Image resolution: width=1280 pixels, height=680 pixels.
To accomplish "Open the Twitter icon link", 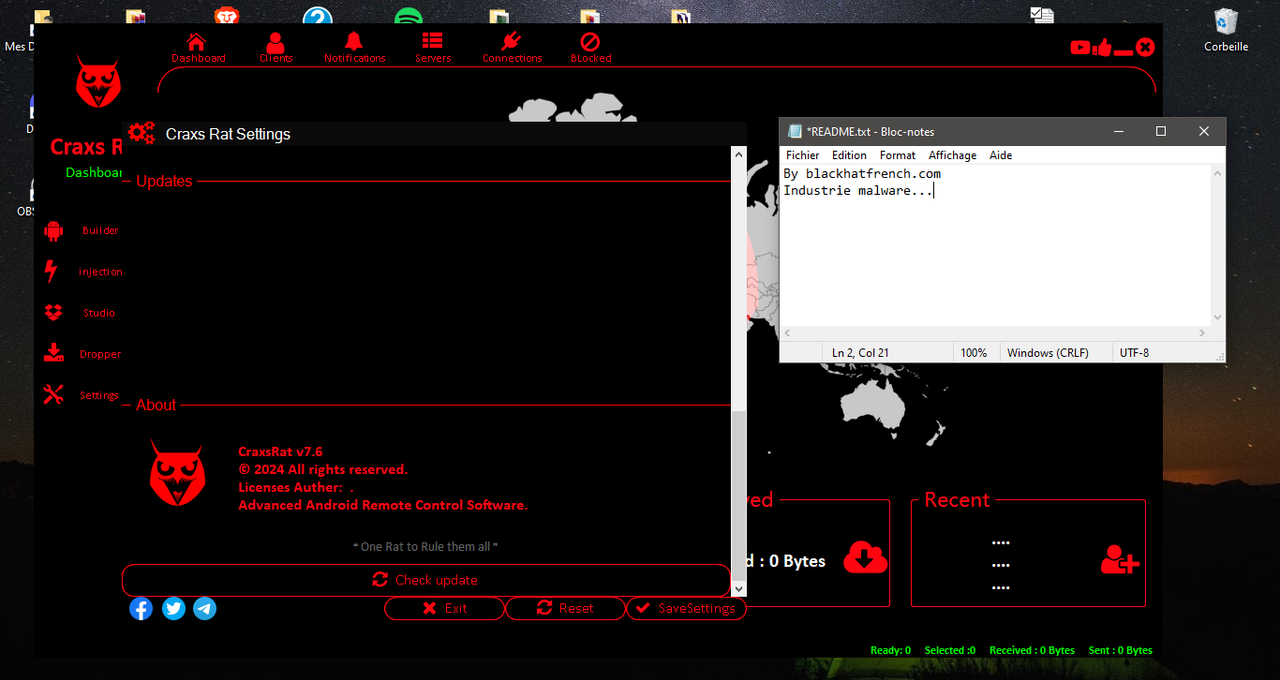I will pyautogui.click(x=174, y=608).
